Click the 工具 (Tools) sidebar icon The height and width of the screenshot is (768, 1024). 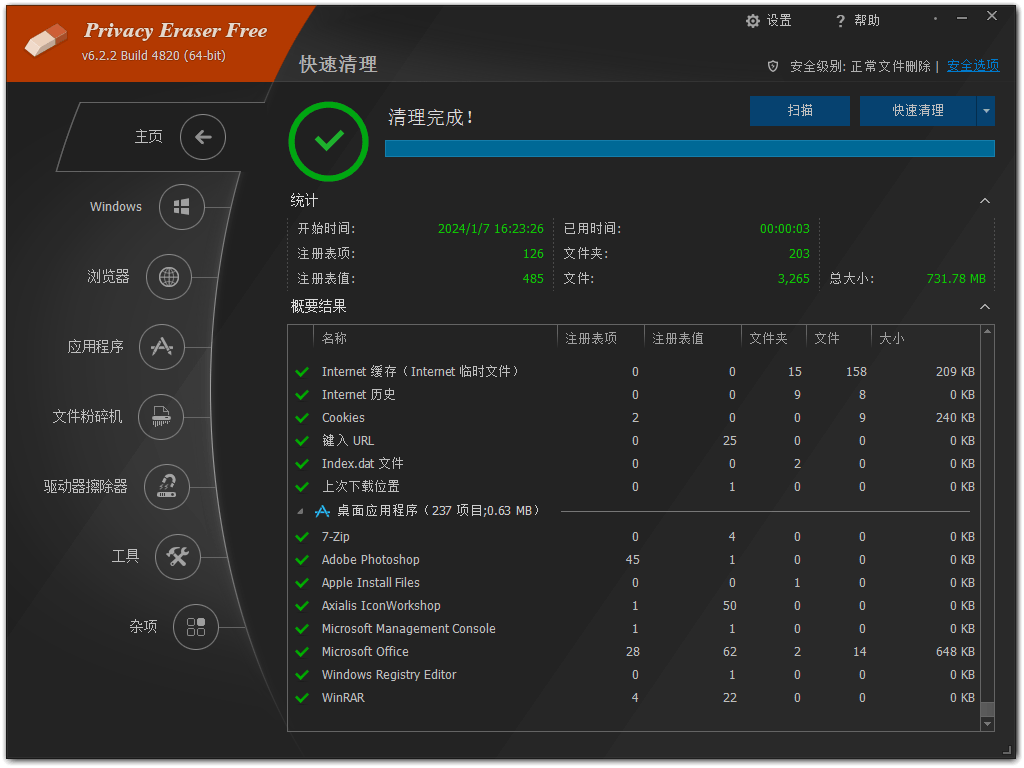[177, 557]
